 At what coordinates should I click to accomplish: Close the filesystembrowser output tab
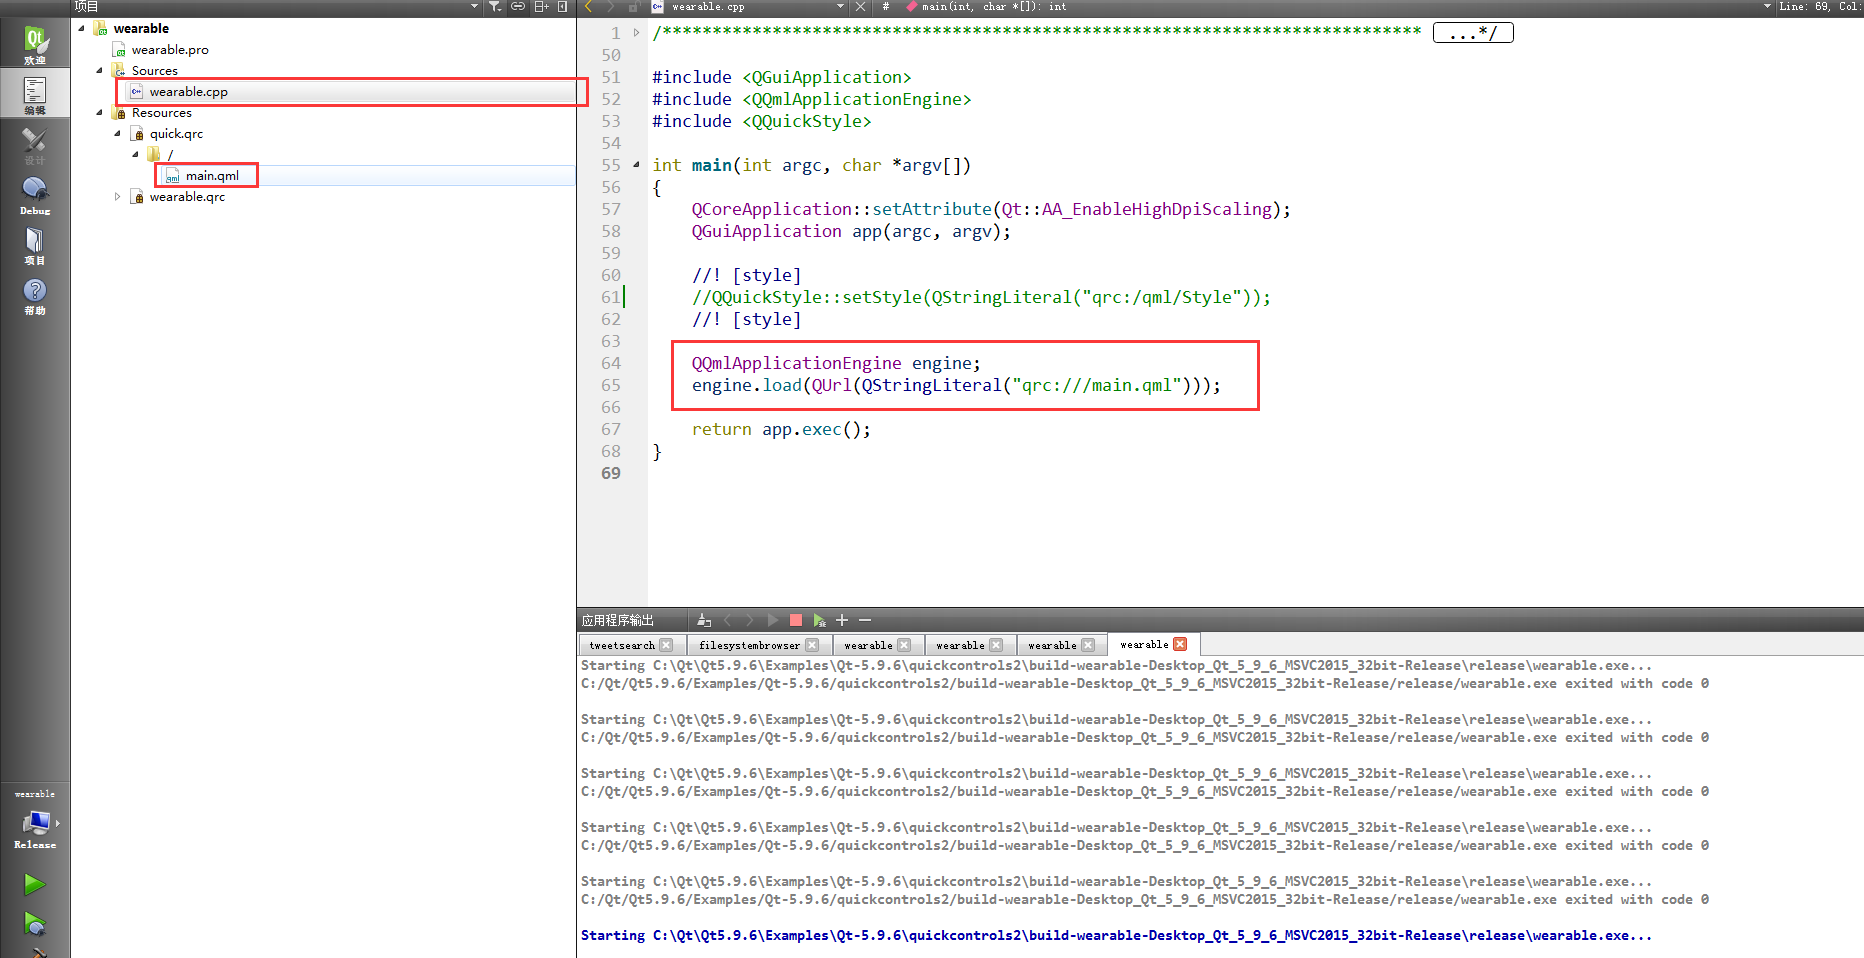(812, 645)
